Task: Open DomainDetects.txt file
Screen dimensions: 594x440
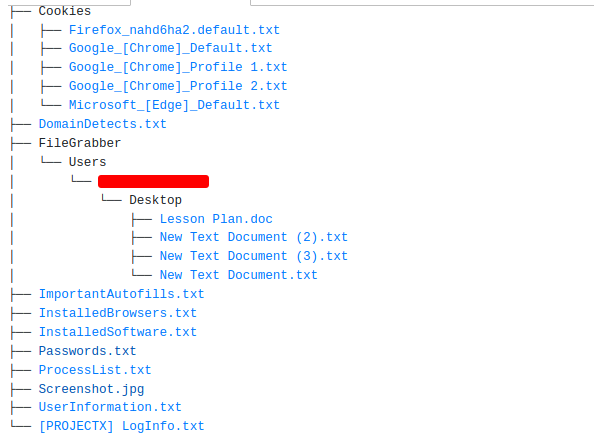Action: click(x=103, y=124)
